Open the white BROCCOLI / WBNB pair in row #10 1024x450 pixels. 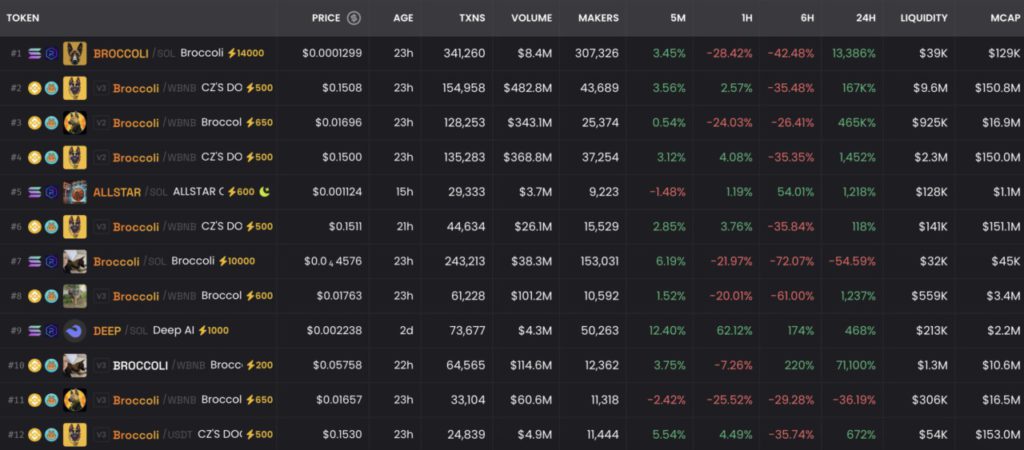140,366
